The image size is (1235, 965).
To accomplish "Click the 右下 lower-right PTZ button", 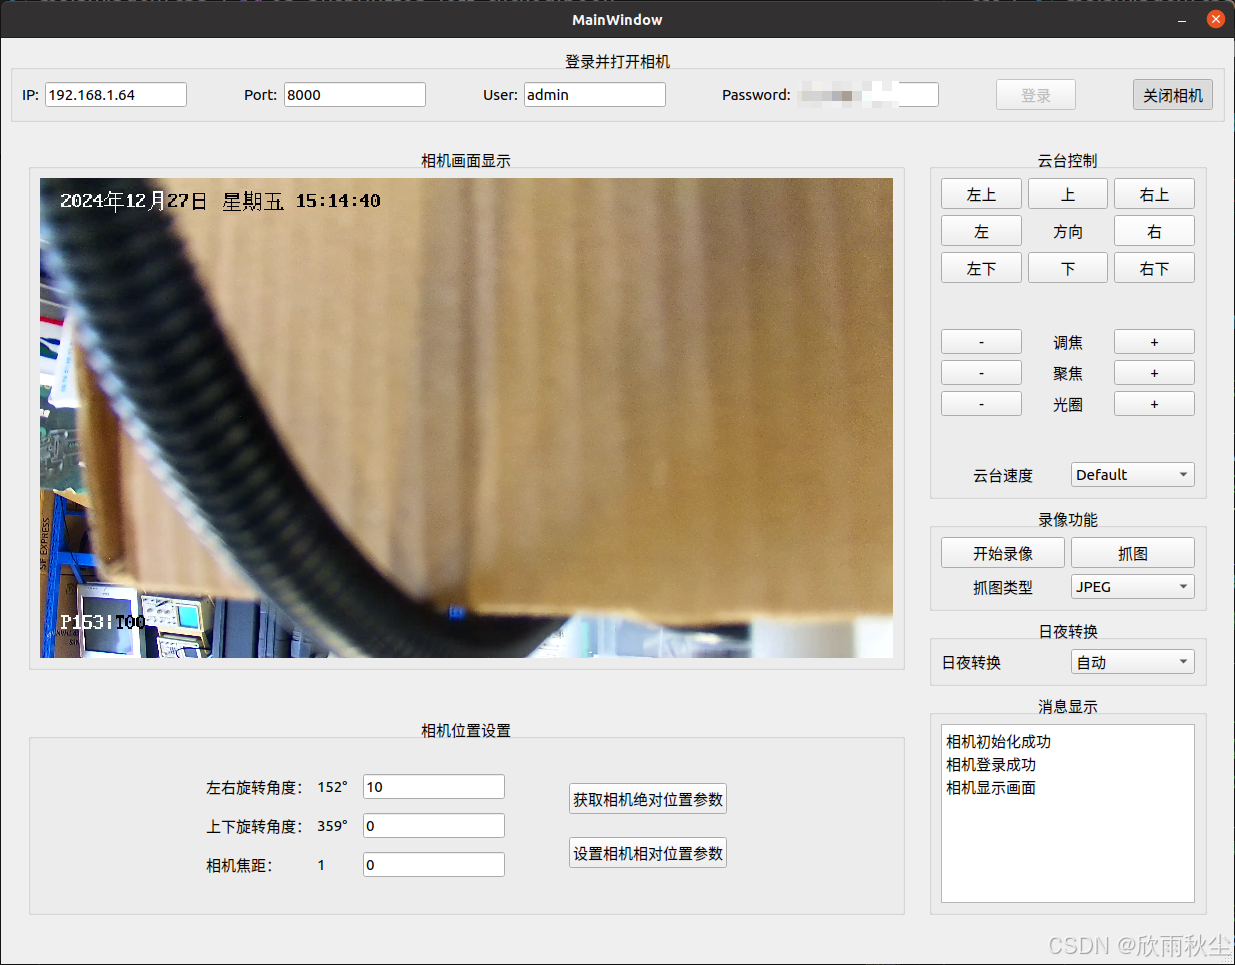I will tap(1154, 267).
